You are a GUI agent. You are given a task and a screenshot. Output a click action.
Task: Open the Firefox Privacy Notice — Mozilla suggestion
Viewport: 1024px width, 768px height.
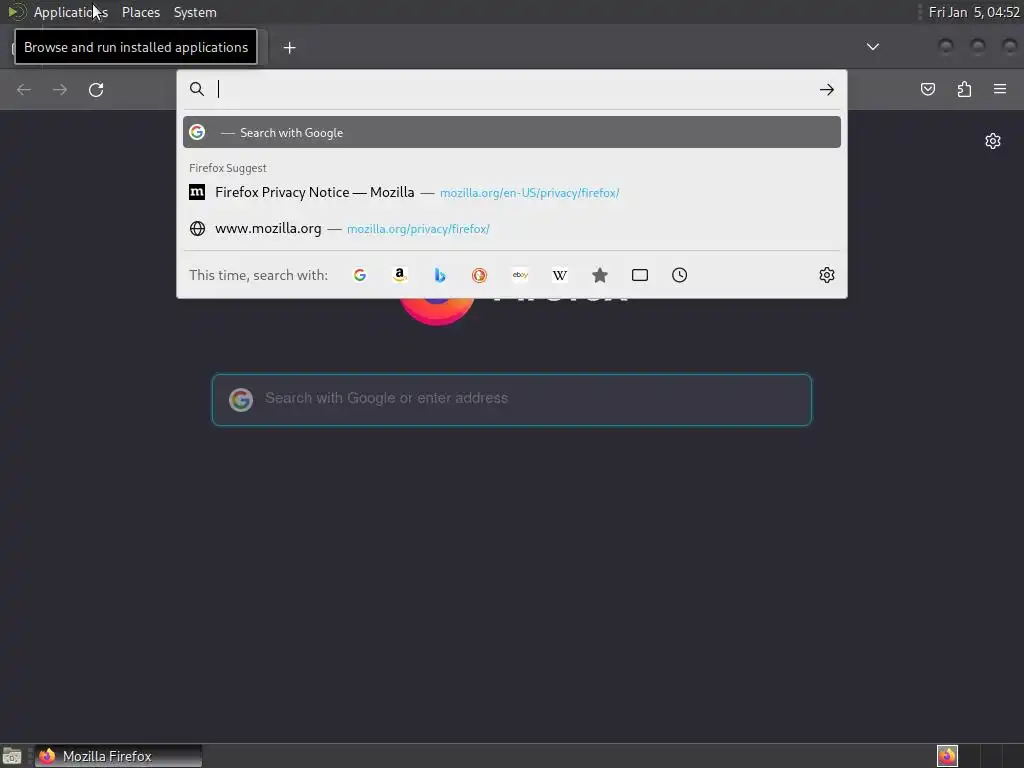511,192
